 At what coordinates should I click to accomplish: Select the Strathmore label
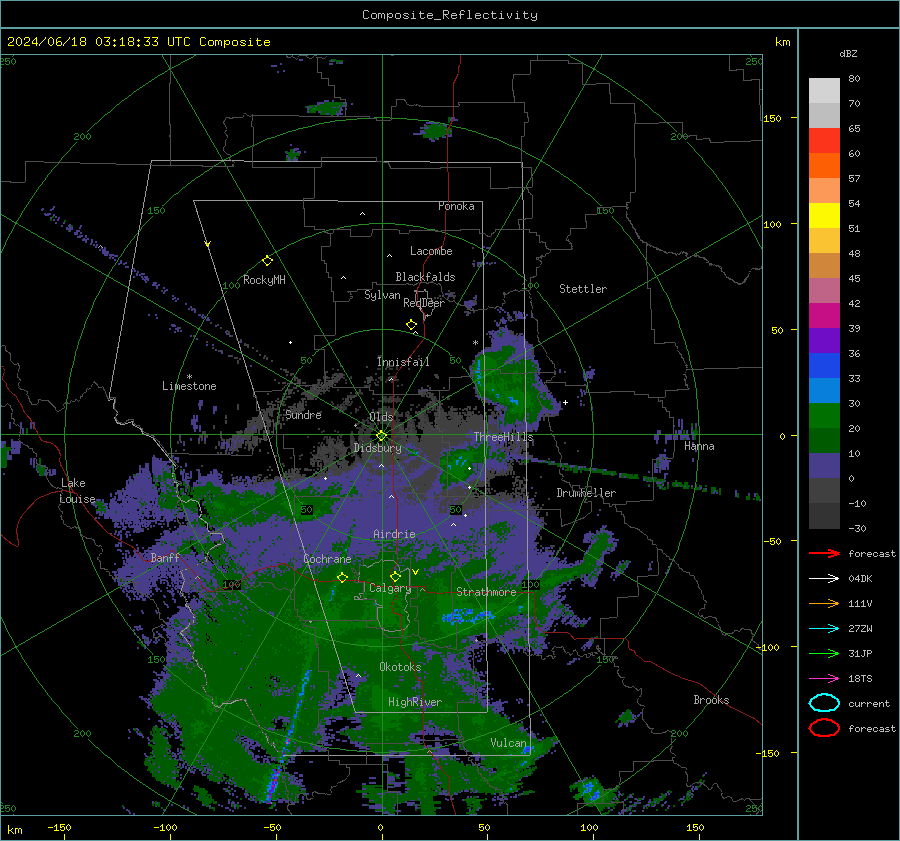pos(486,592)
